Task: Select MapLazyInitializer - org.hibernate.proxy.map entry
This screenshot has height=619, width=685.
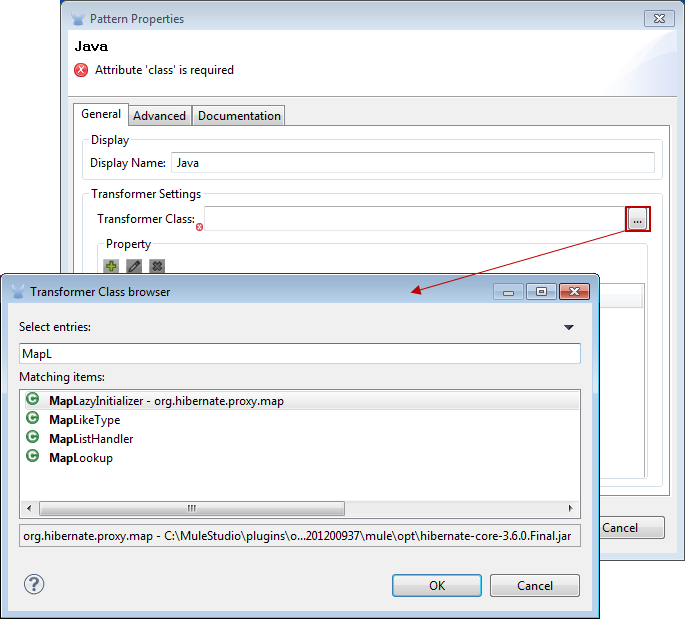Action: pyautogui.click(x=301, y=401)
